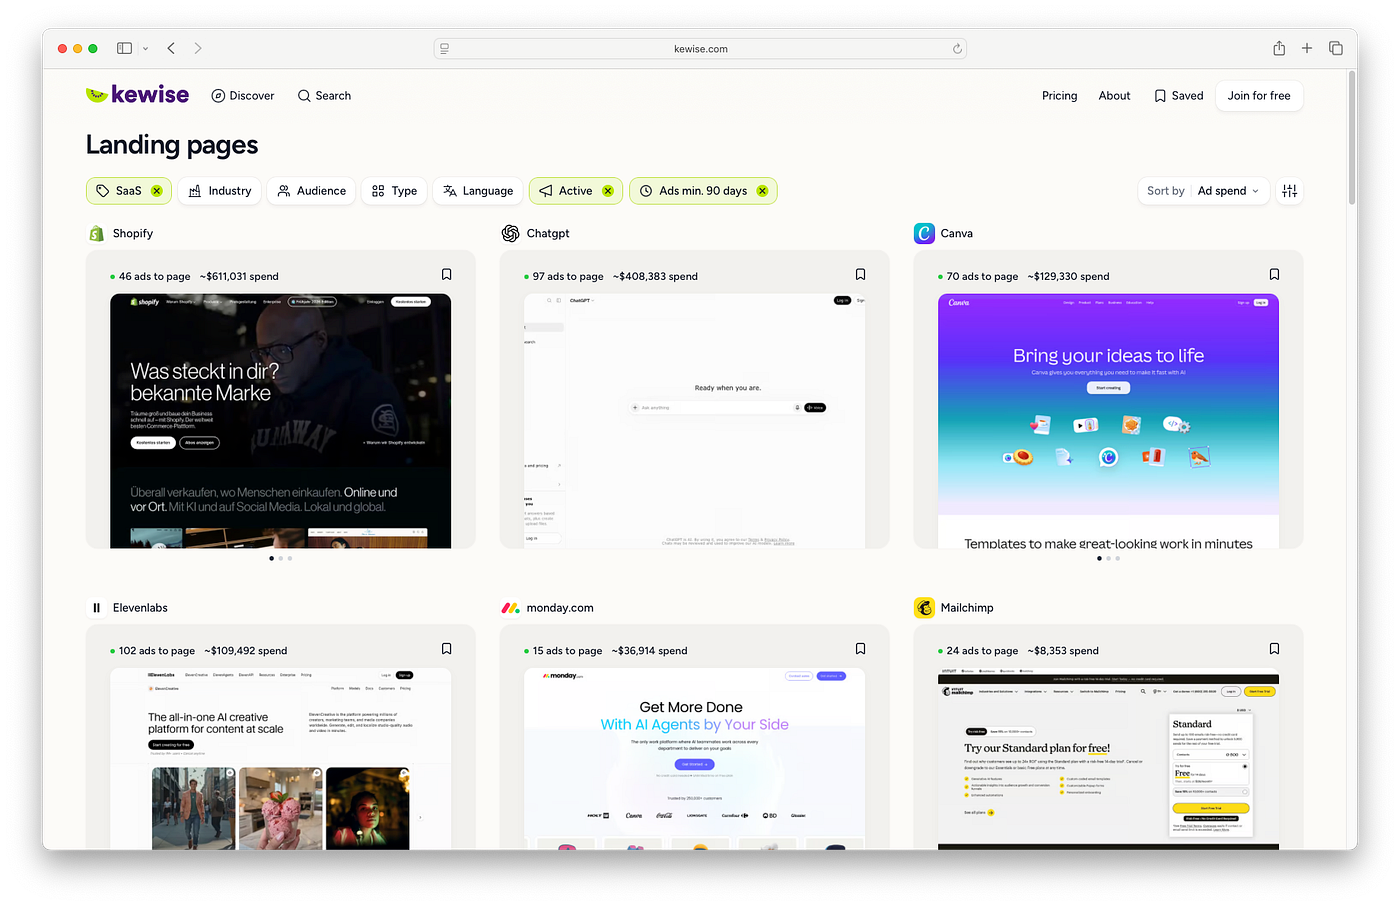Viewport: 1400px width, 906px height.
Task: Open the Mailchimp landing page thumbnail
Action: [x=1108, y=759]
